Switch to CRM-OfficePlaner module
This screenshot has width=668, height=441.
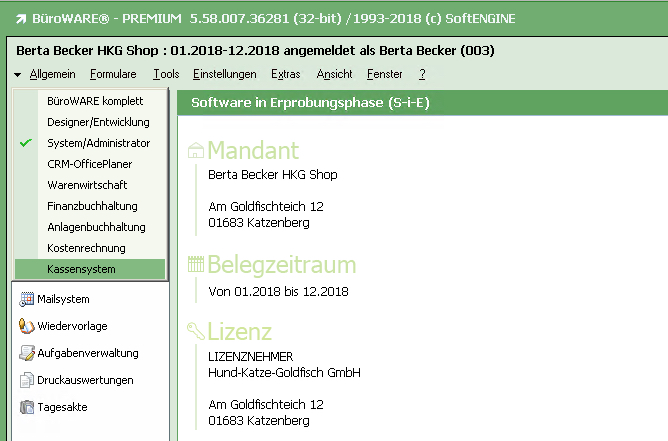89,164
